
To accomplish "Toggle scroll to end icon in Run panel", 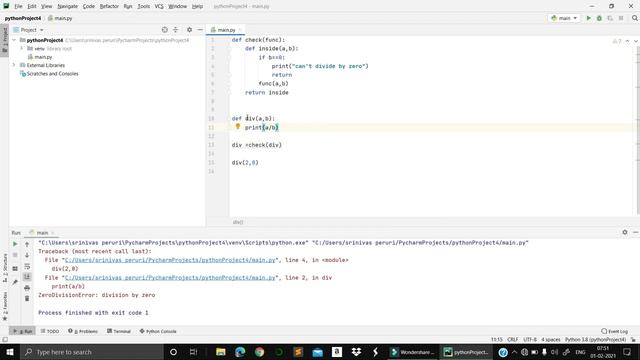I will 27,277.
